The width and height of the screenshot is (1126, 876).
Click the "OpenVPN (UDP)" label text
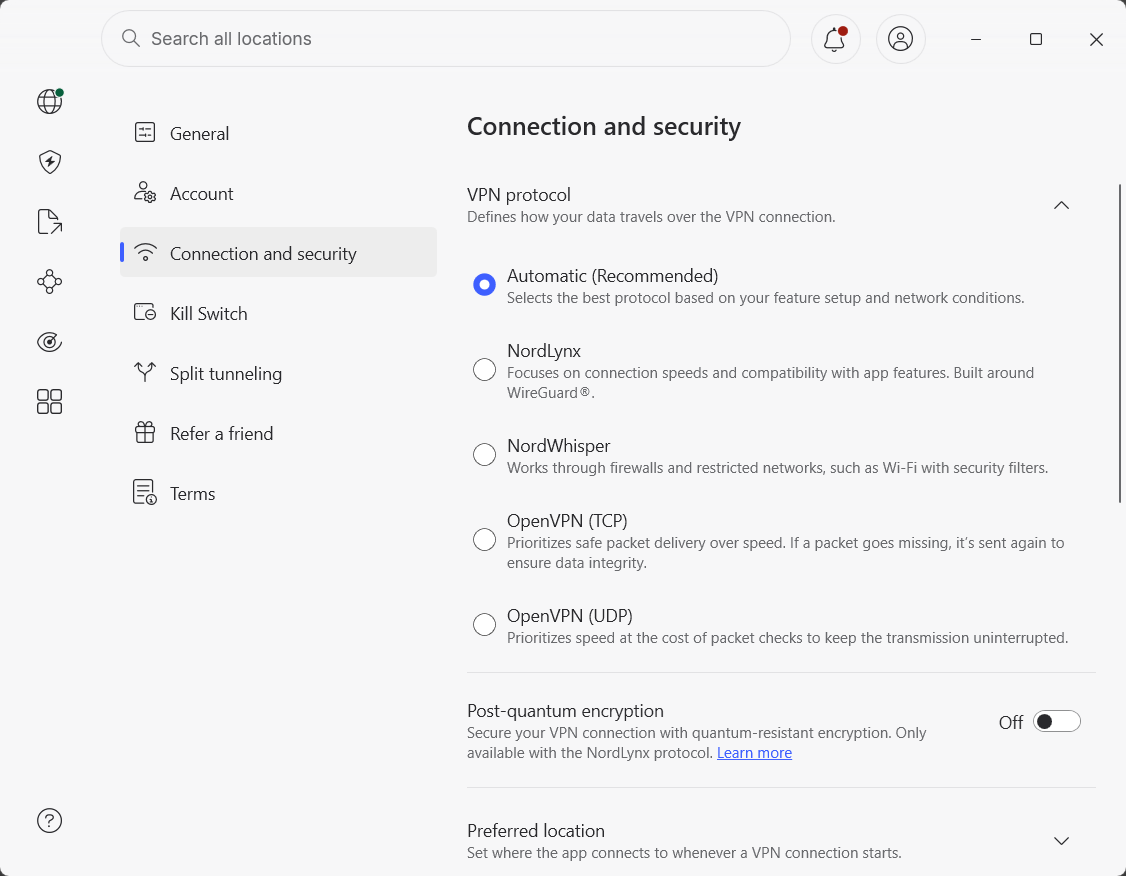569,616
